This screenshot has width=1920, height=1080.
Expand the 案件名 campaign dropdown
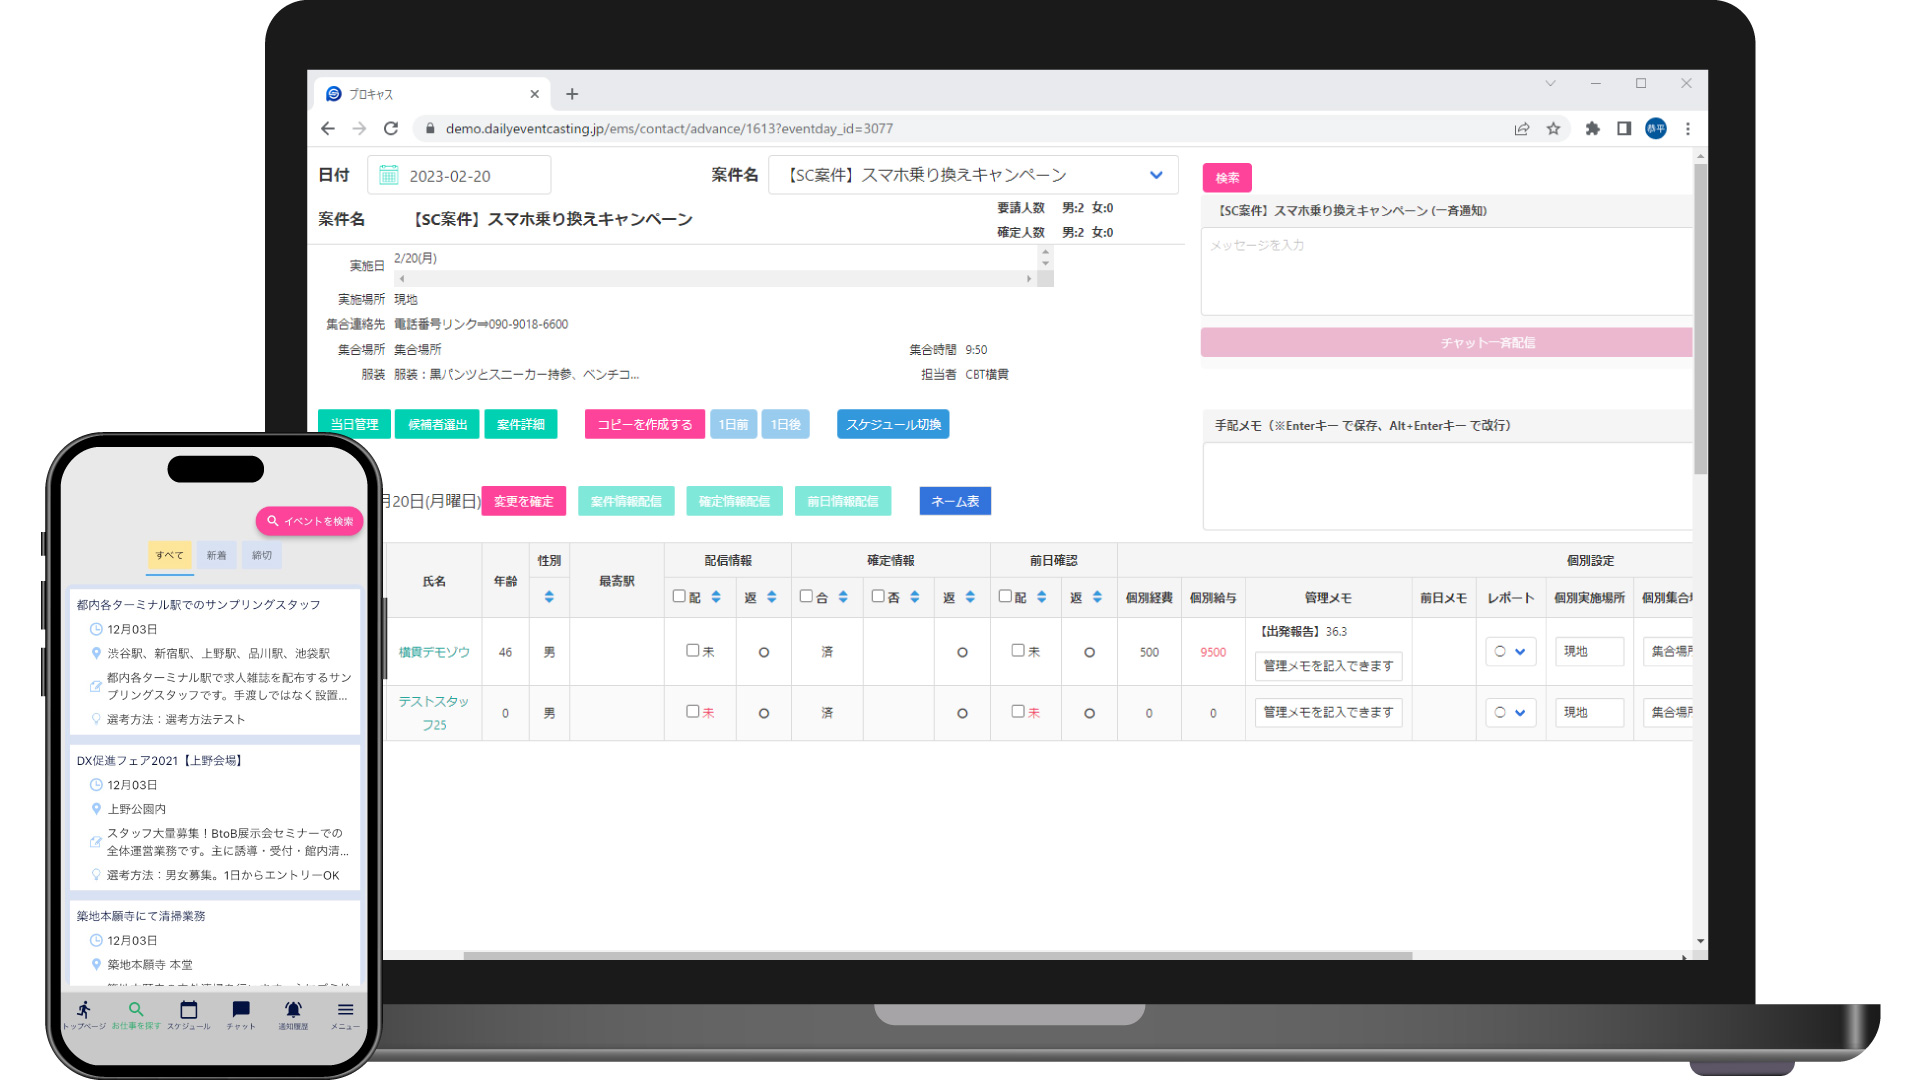pos(1156,175)
